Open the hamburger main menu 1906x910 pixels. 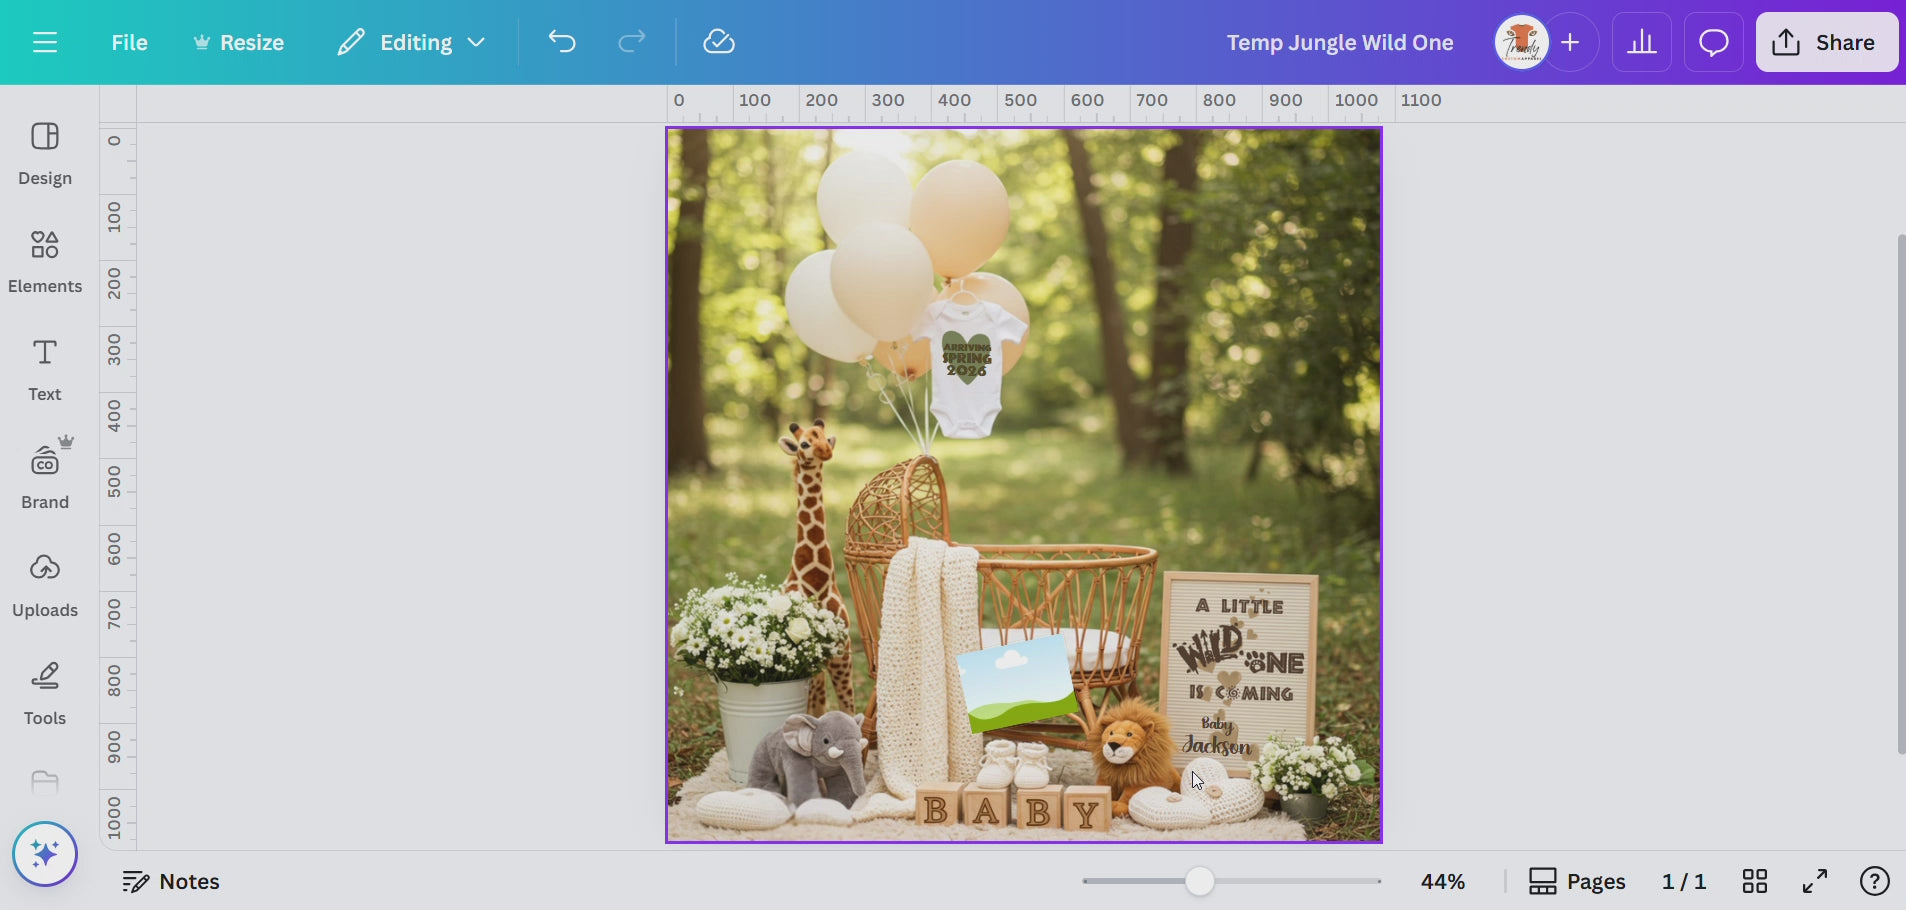[x=45, y=42]
